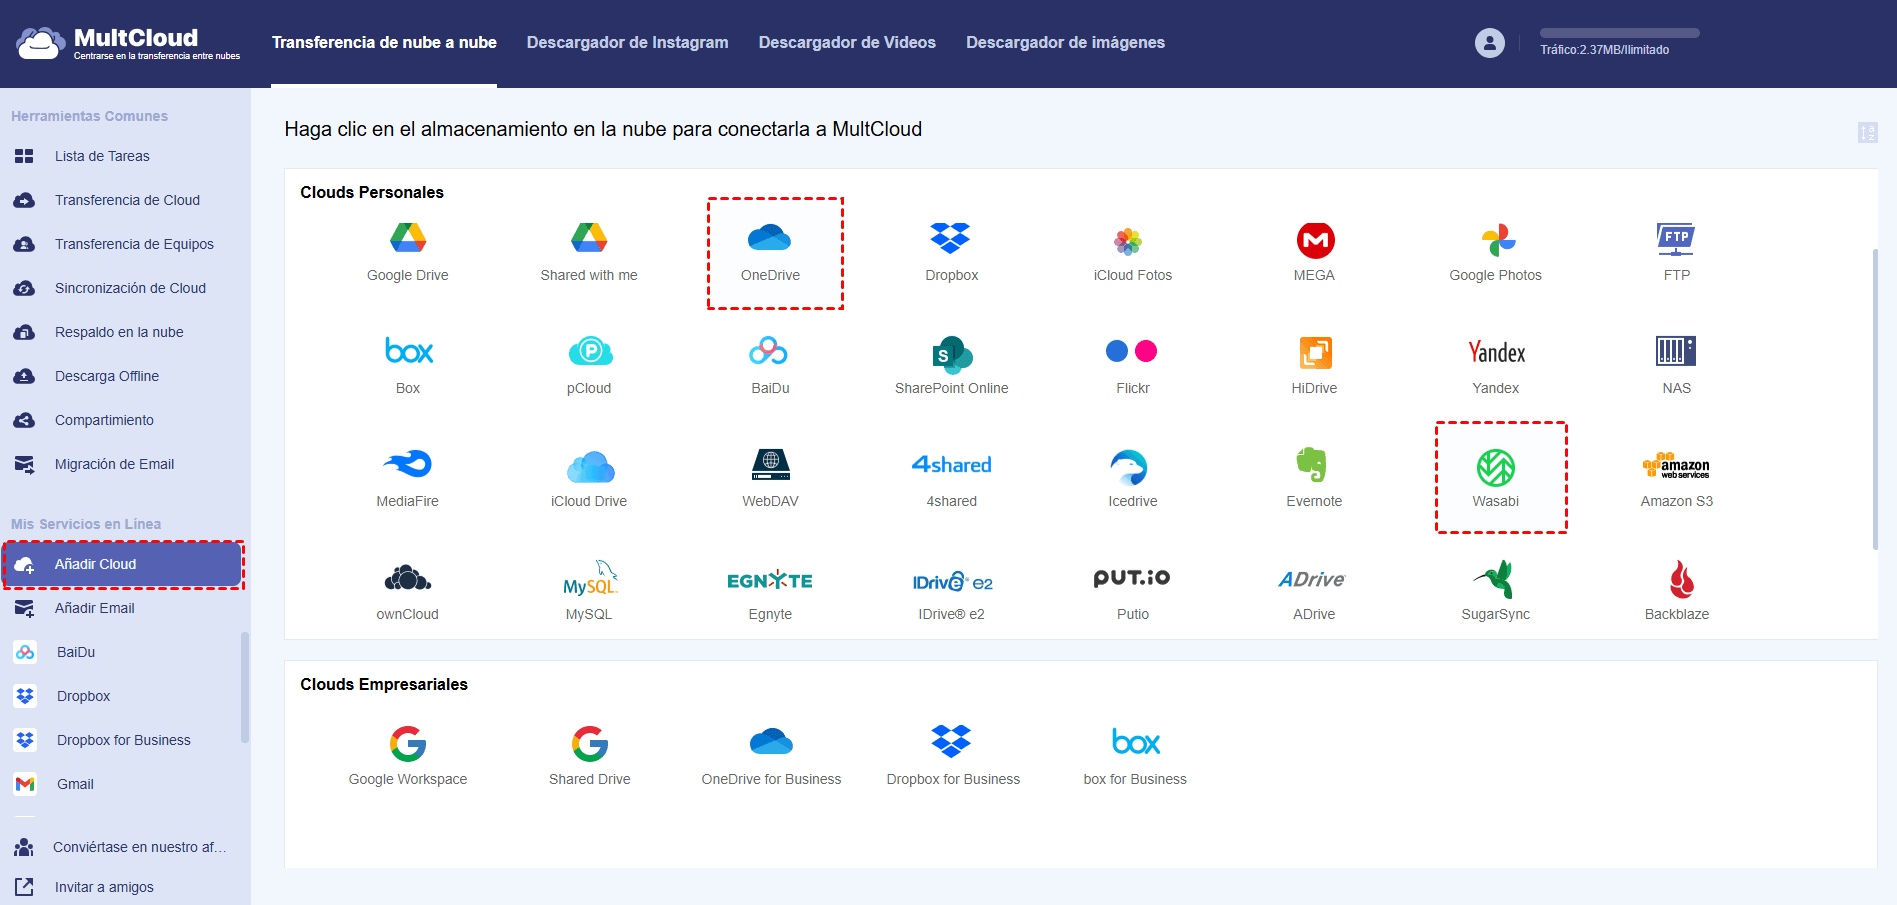
Task: Connect SharePoint Online
Action: click(951, 365)
